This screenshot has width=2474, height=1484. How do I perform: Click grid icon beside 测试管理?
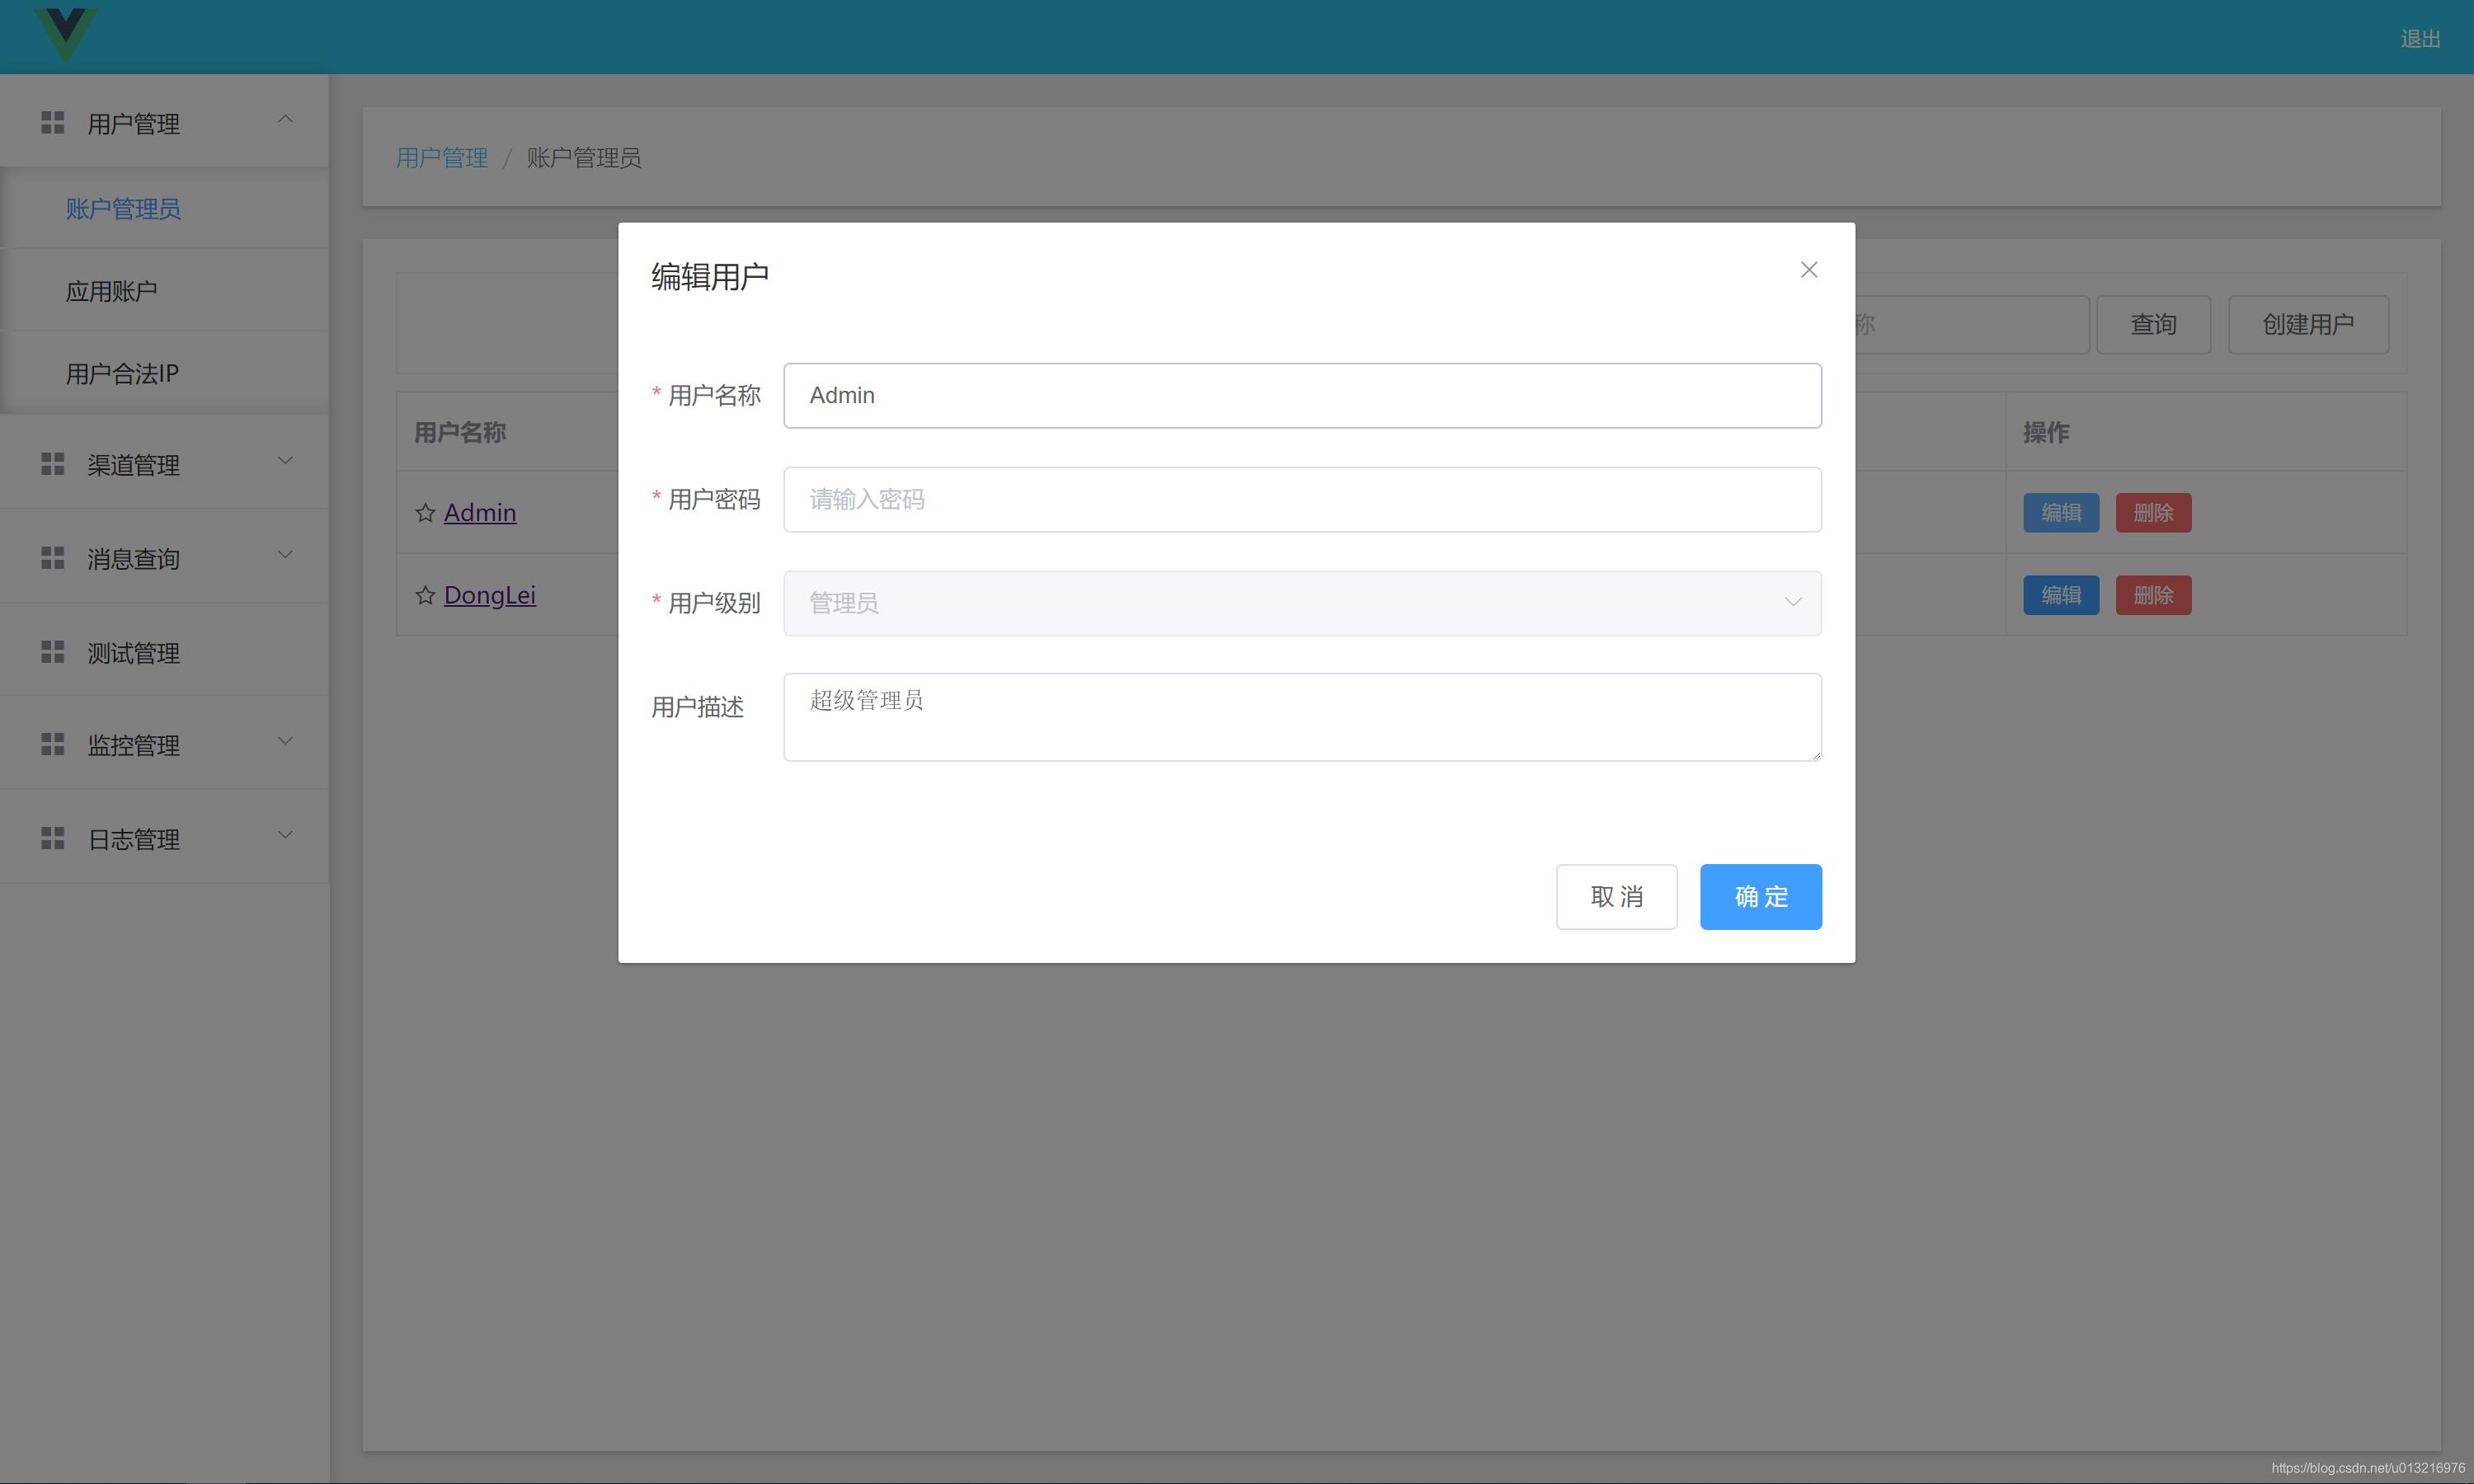[52, 652]
